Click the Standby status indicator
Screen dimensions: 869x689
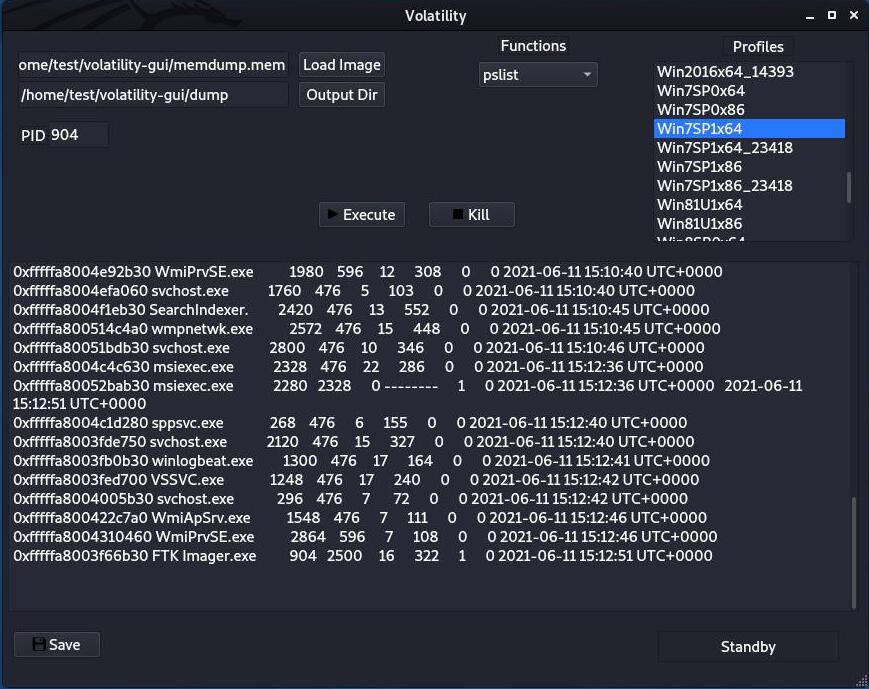point(748,647)
